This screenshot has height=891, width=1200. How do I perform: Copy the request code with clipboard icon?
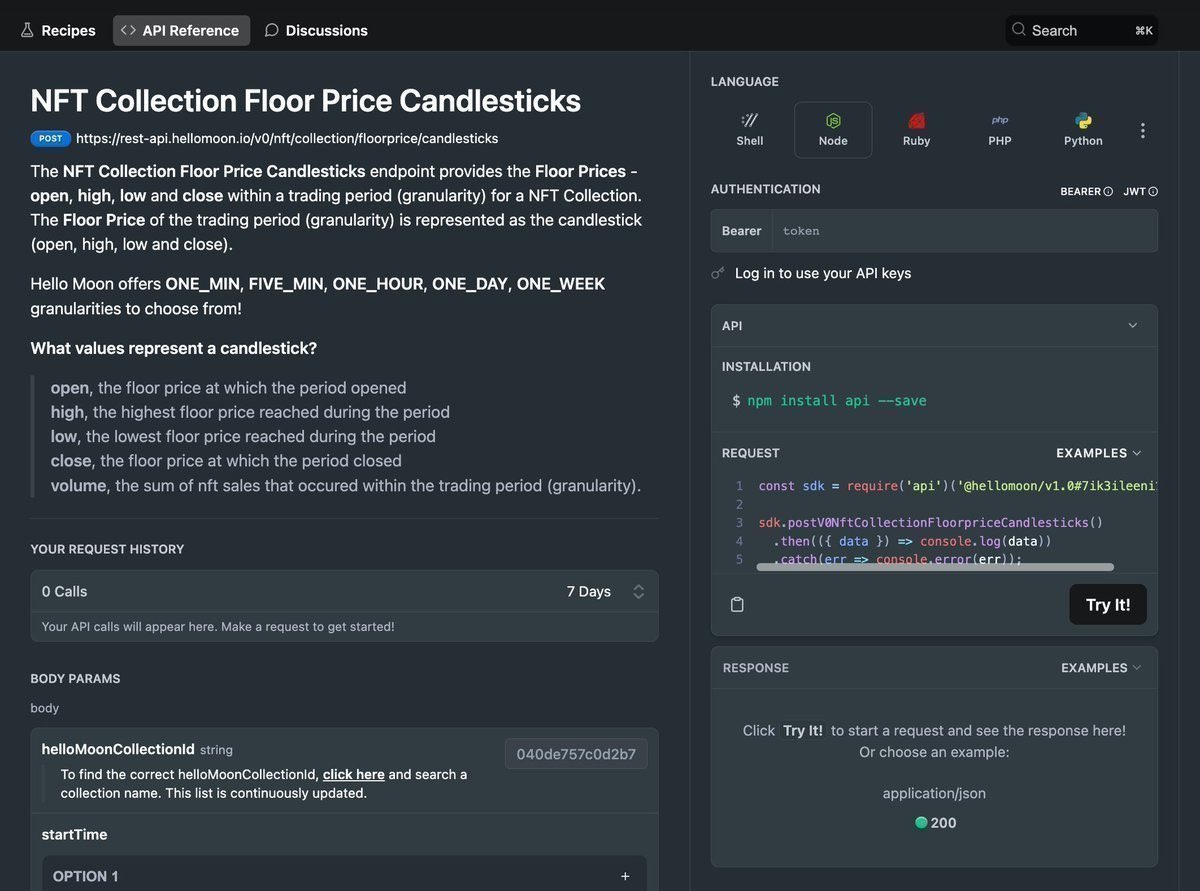[x=737, y=604]
